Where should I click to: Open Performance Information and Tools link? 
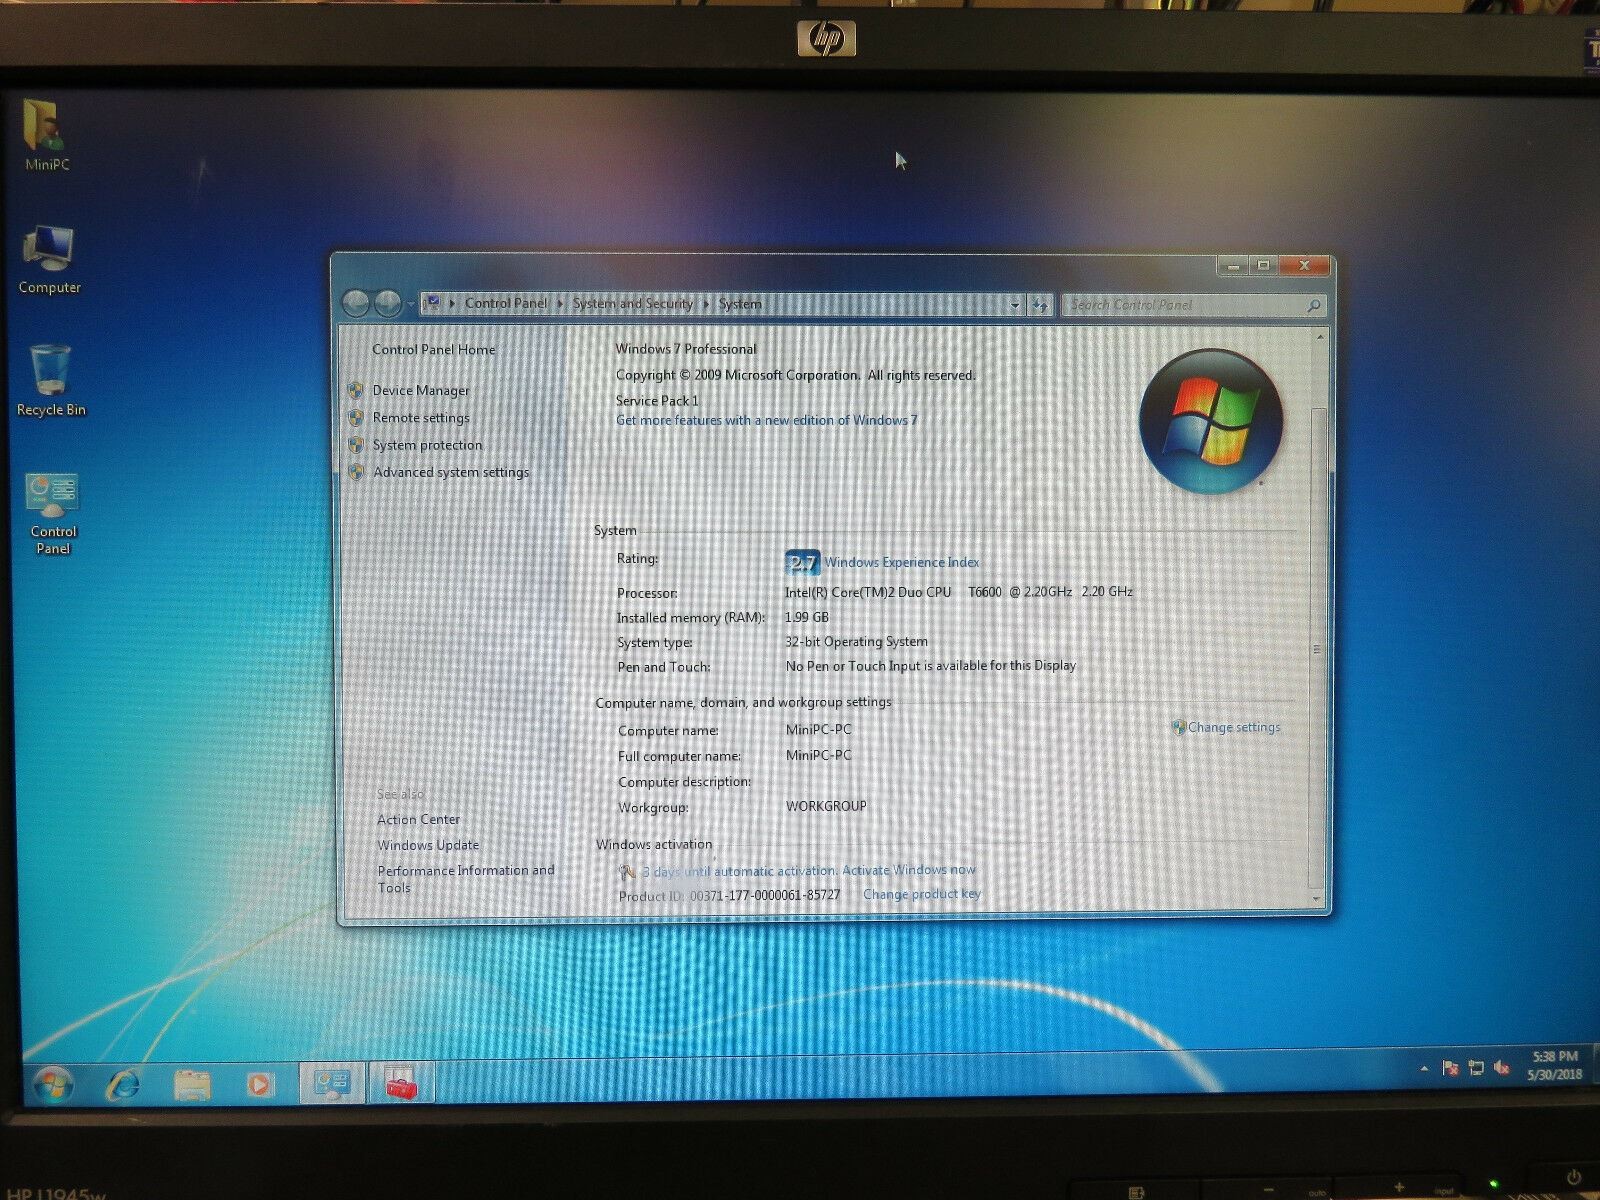click(465, 878)
